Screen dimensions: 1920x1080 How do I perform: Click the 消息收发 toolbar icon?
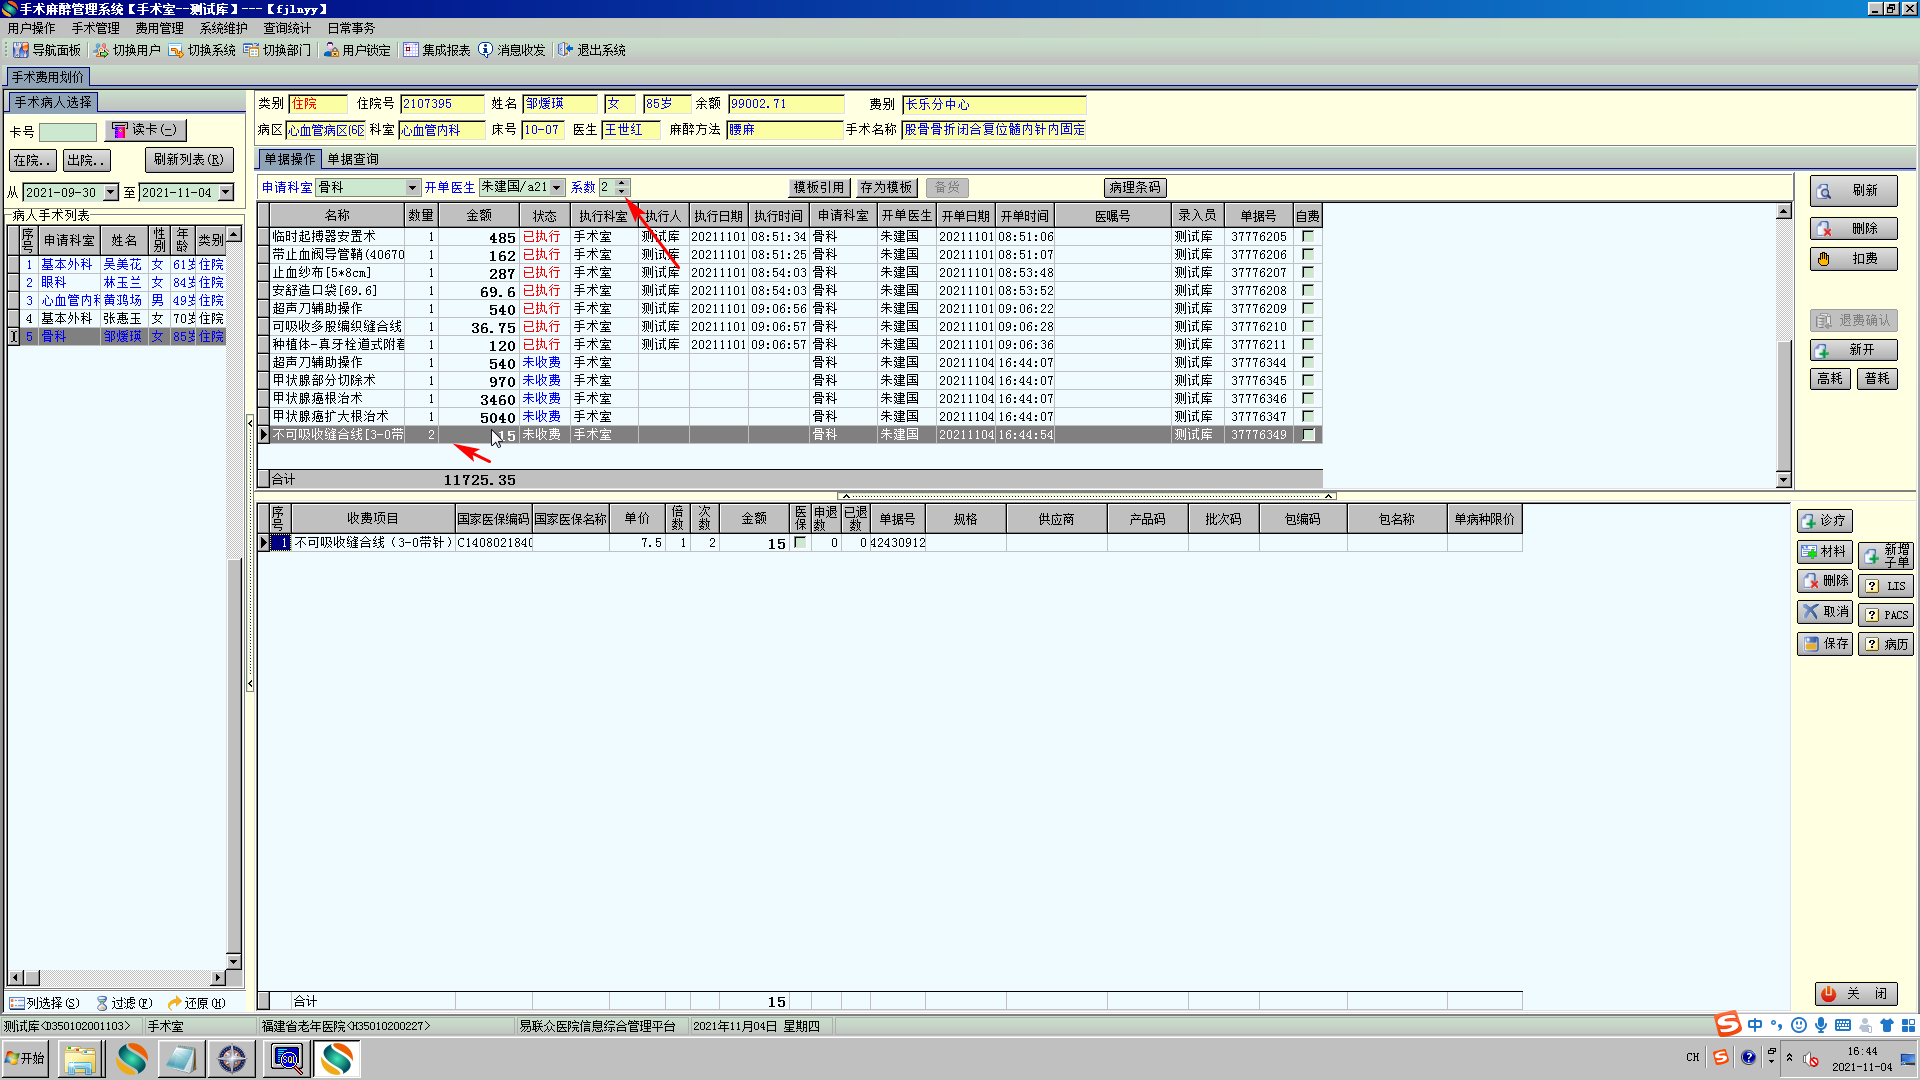[x=486, y=50]
